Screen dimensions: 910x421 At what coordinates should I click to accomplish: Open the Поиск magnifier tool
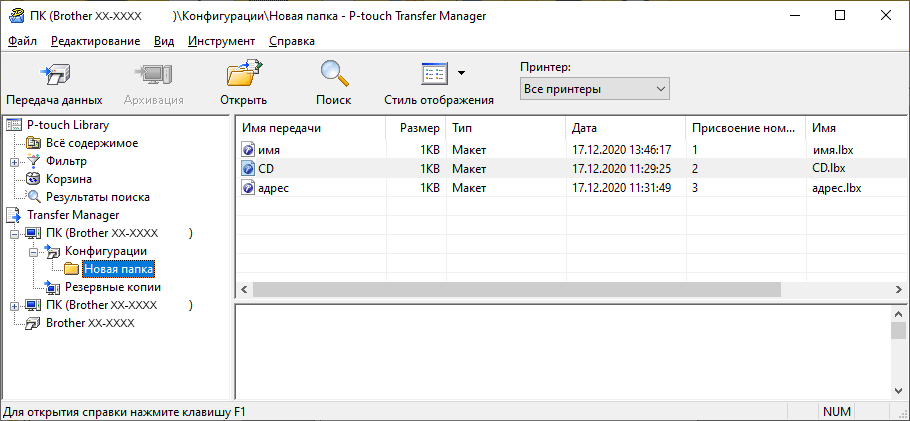pos(333,76)
